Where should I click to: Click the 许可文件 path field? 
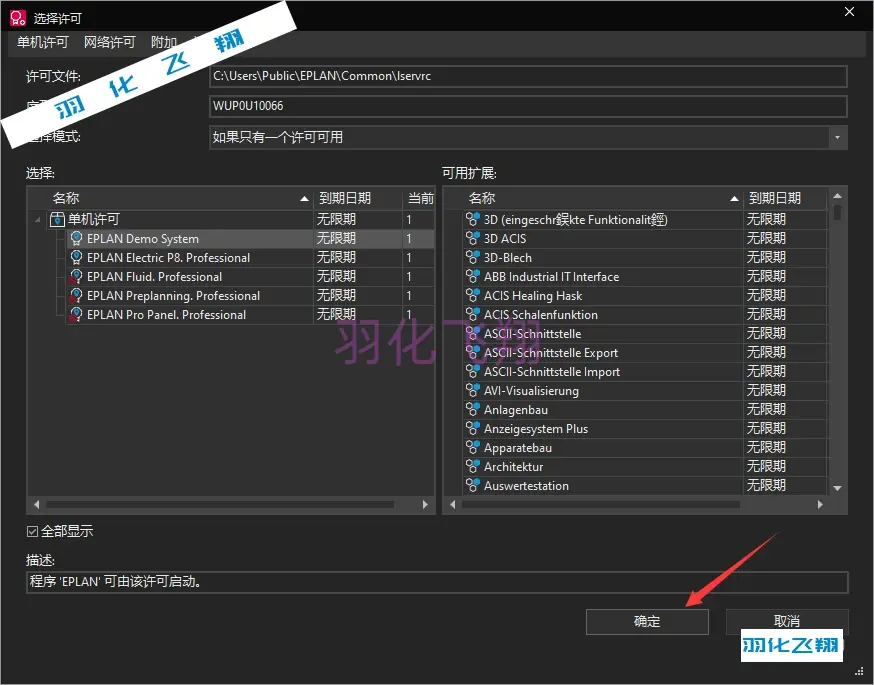coord(528,76)
